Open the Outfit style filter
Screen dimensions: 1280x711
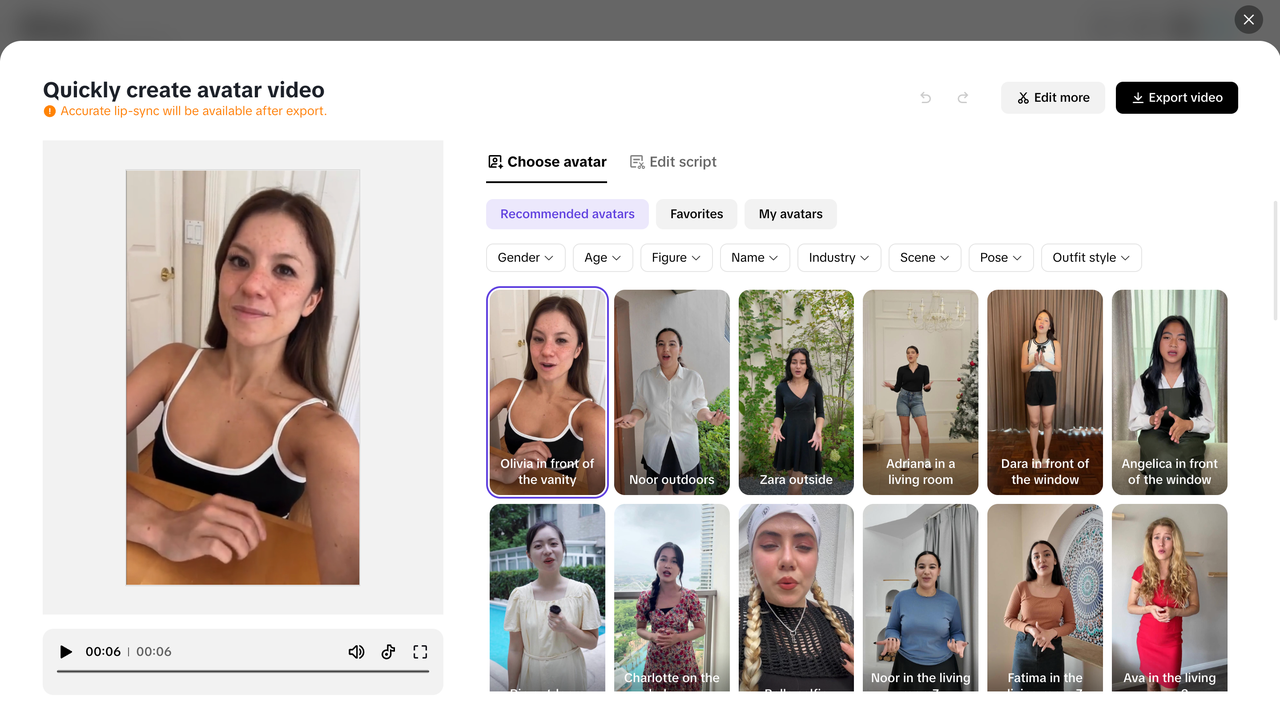[x=1090, y=257]
